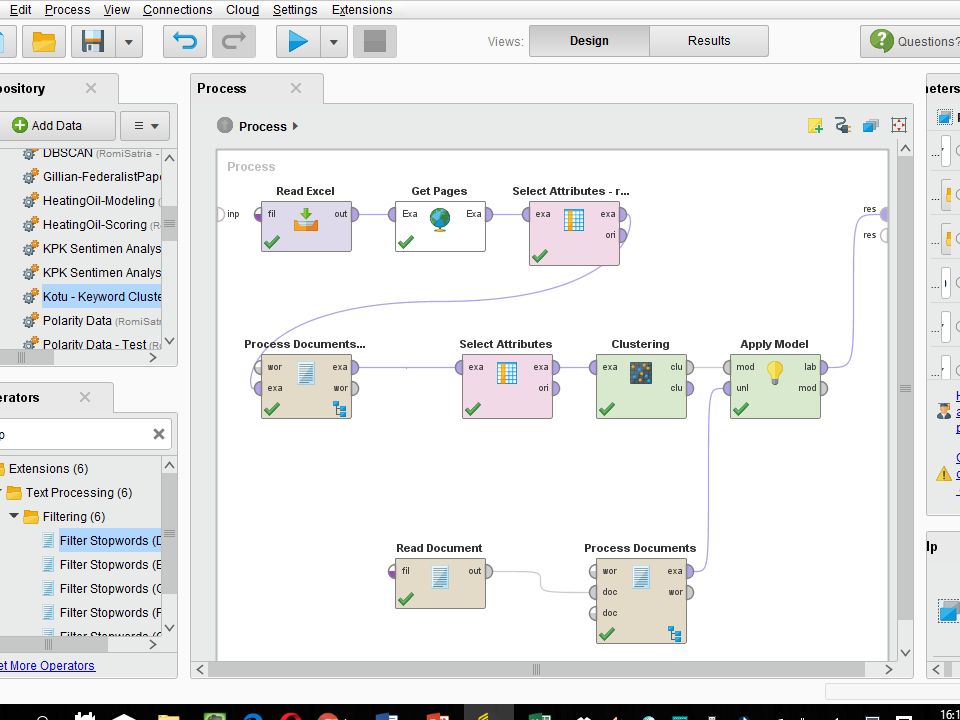Stop the process execution
The image size is (960, 720).
(375, 42)
